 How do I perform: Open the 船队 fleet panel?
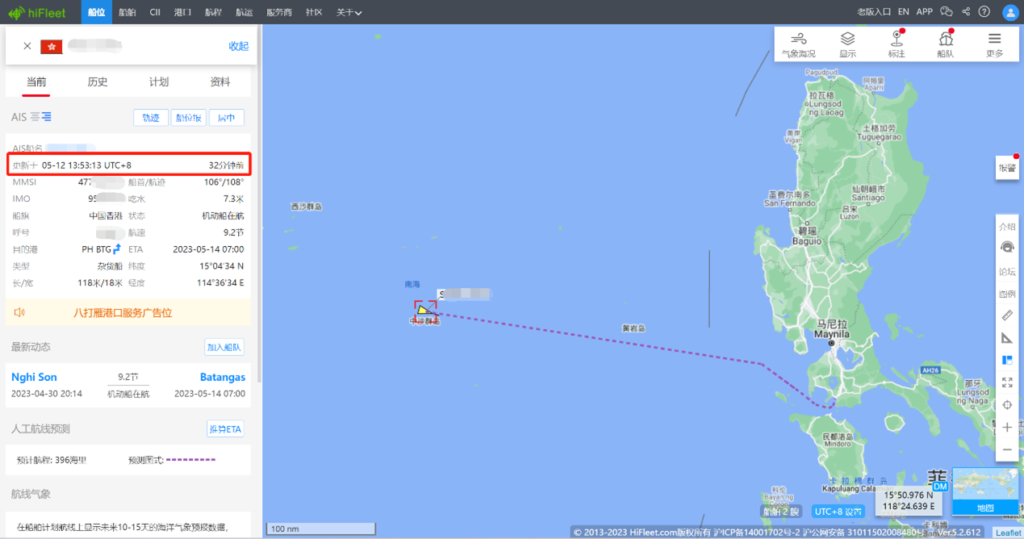click(x=945, y=44)
